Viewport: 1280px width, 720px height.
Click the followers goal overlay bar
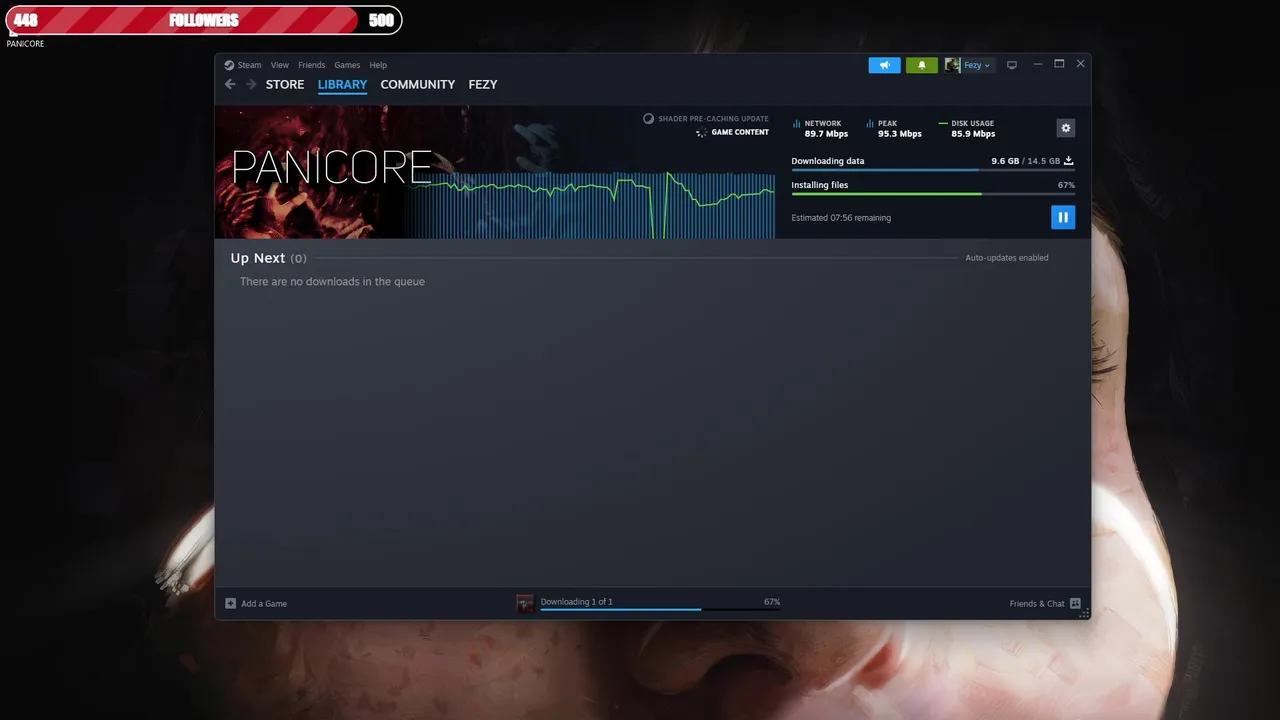coord(203,20)
